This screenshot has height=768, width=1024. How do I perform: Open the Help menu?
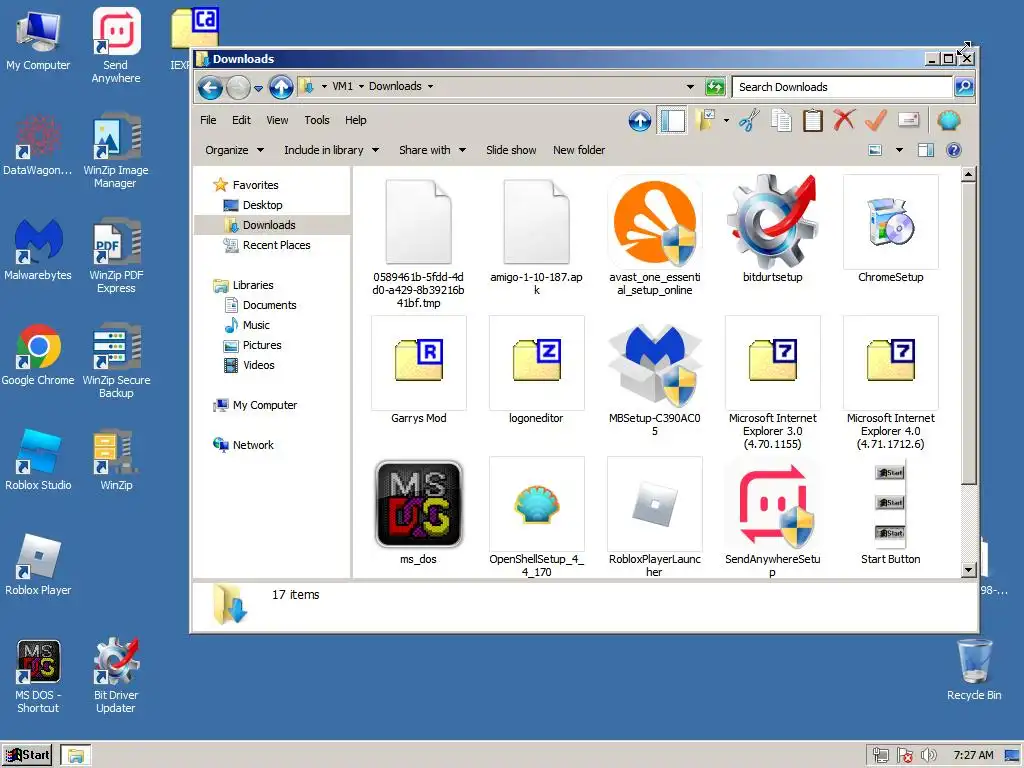(356, 120)
